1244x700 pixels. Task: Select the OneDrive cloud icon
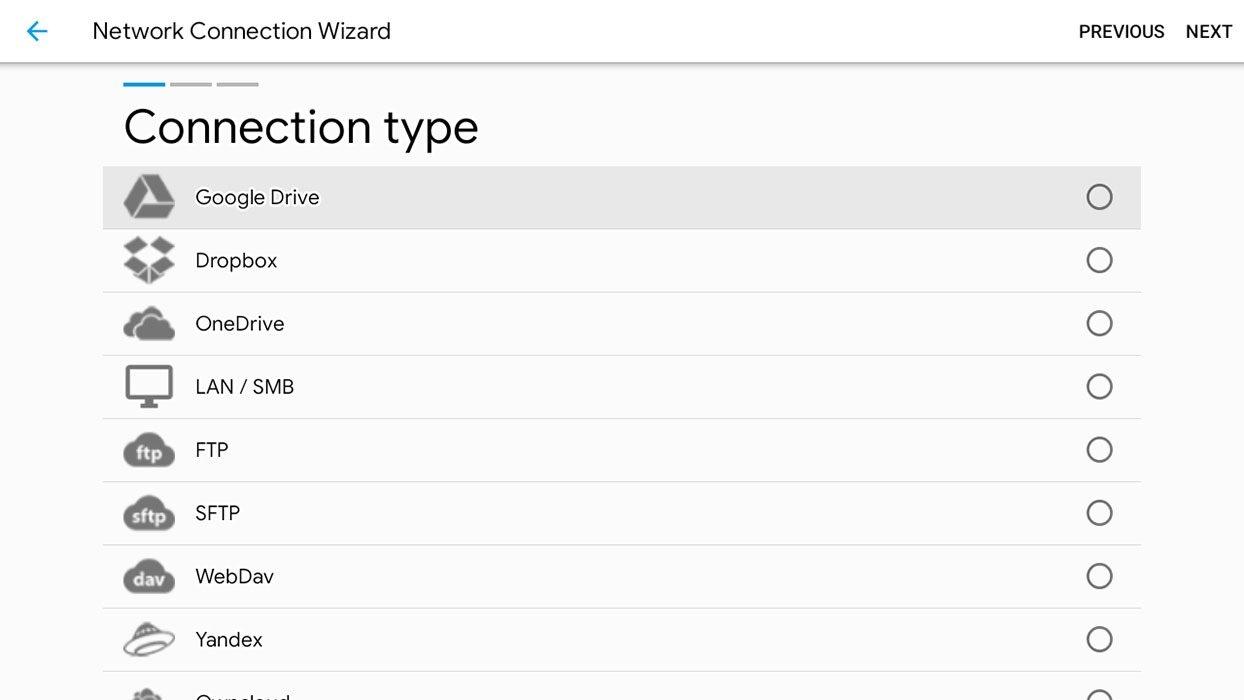[x=148, y=323]
